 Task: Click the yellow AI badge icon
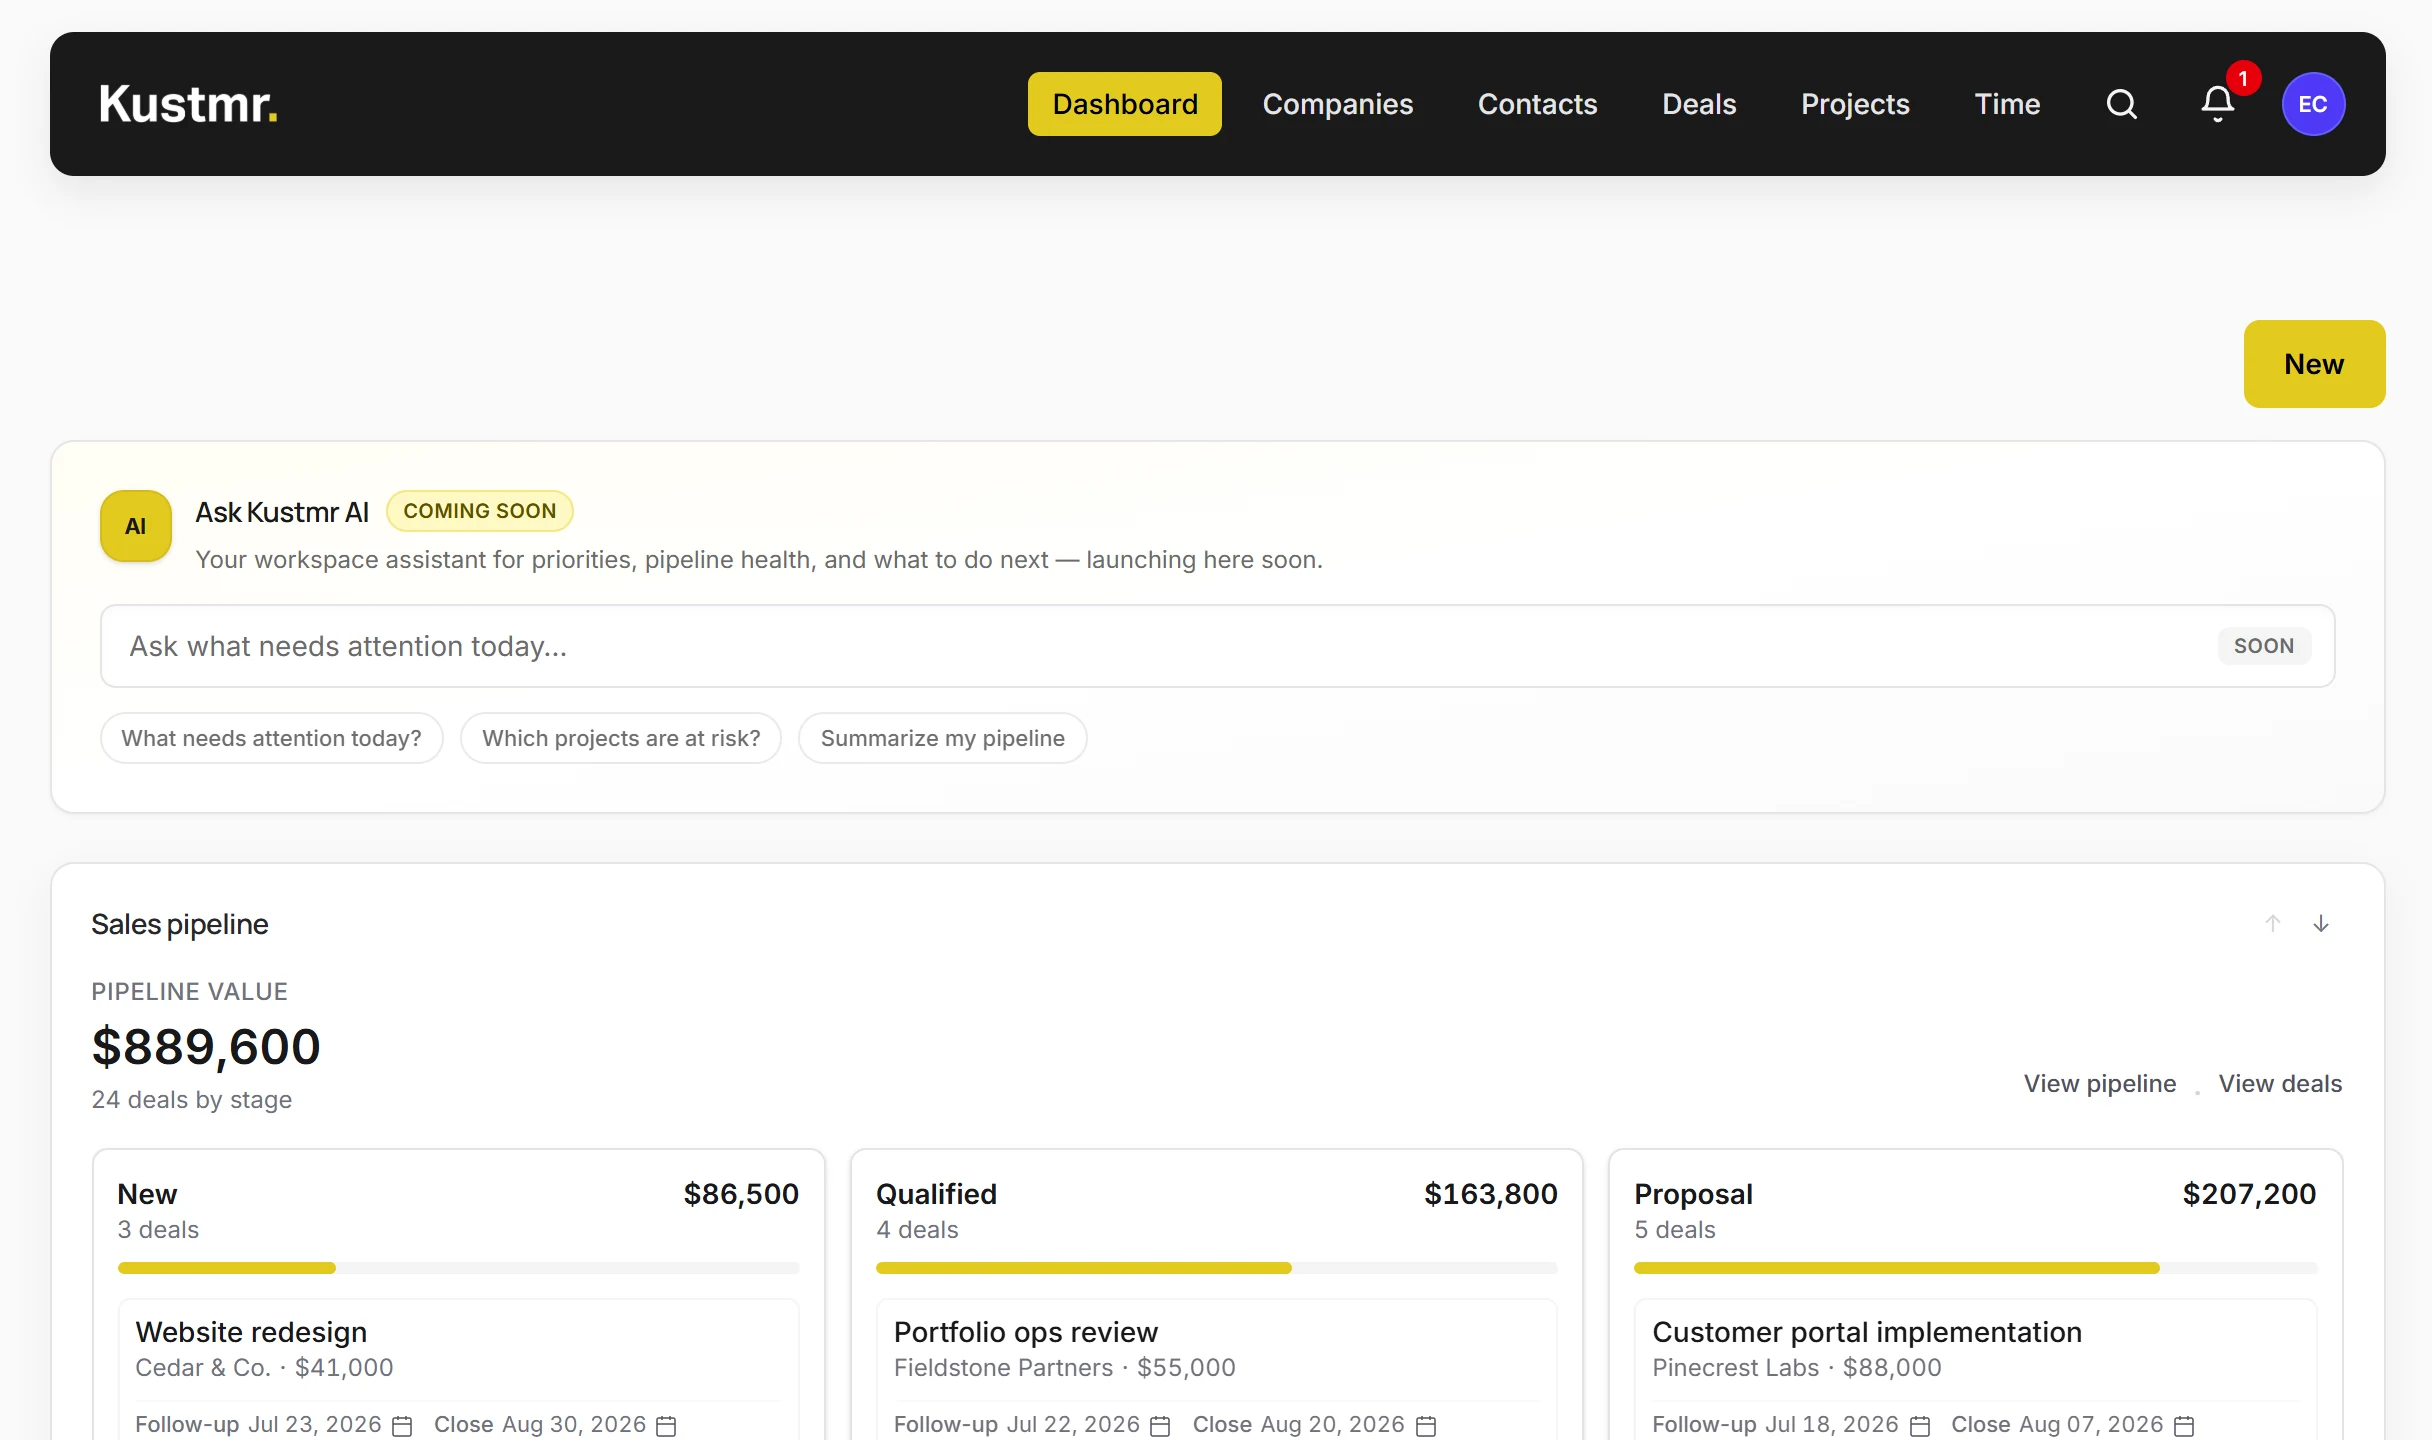pyautogui.click(x=136, y=526)
